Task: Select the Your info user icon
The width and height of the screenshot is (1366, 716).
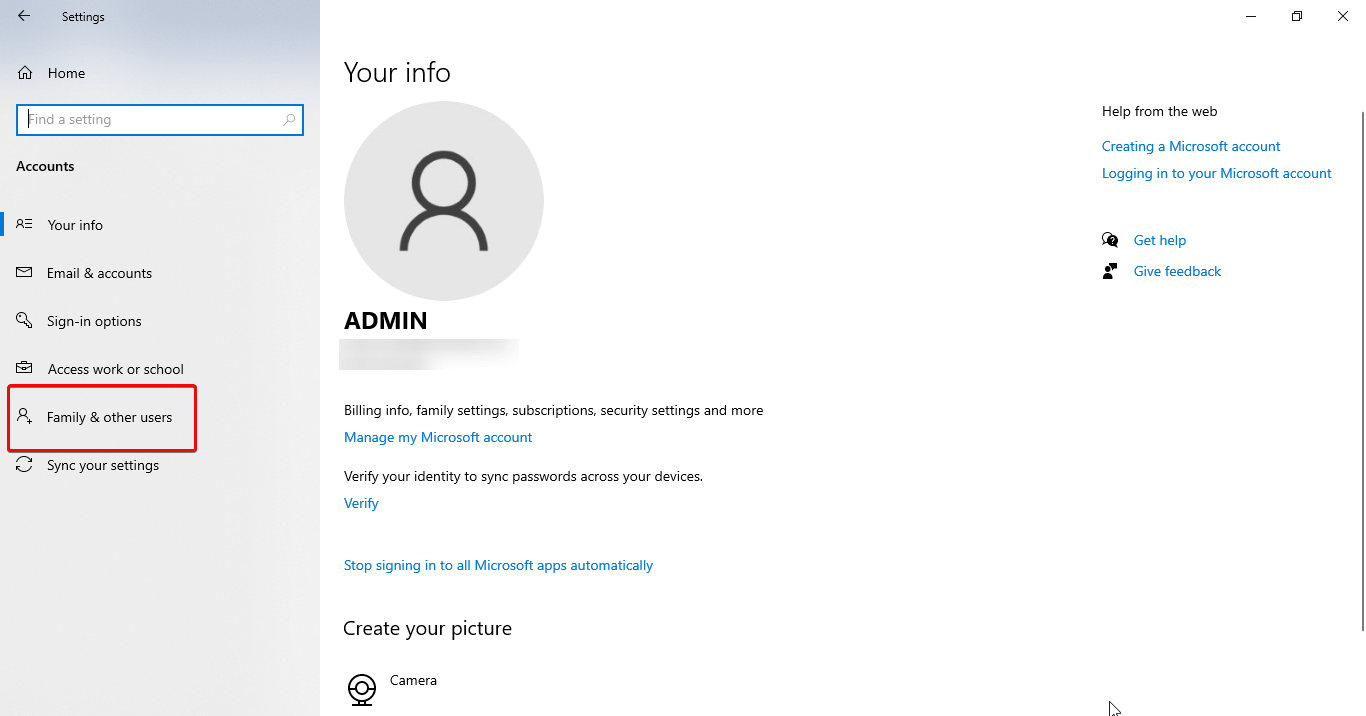Action: (x=25, y=224)
